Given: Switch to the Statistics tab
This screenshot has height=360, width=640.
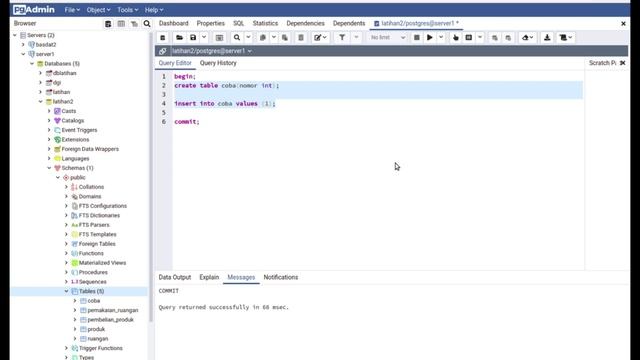Looking at the screenshot, I should pos(265,23).
